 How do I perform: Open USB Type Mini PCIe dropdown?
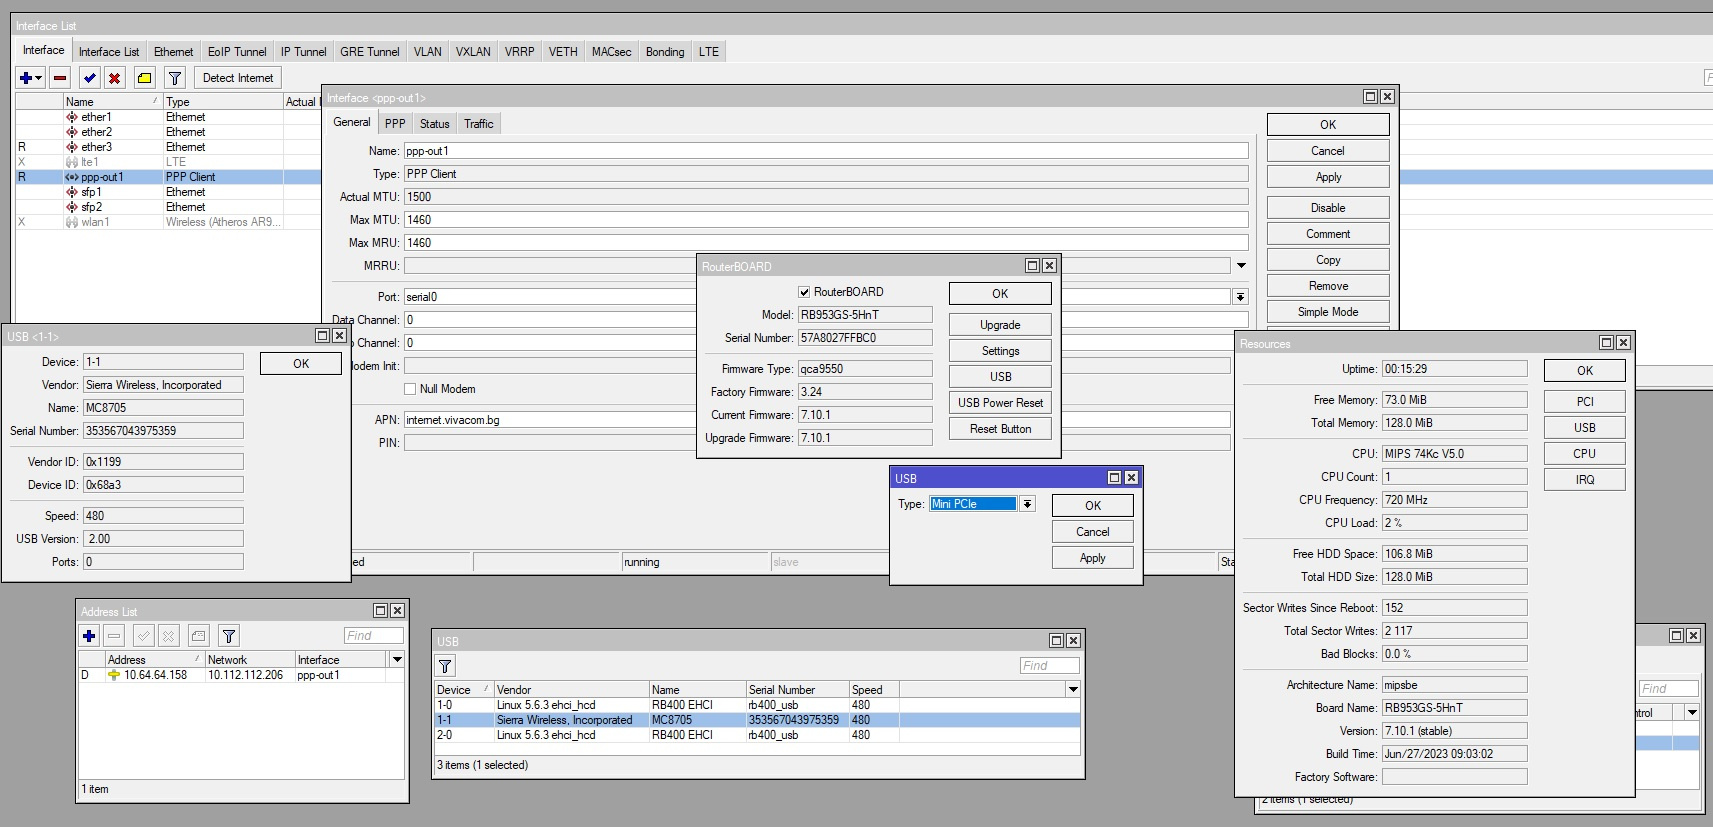coord(1027,504)
